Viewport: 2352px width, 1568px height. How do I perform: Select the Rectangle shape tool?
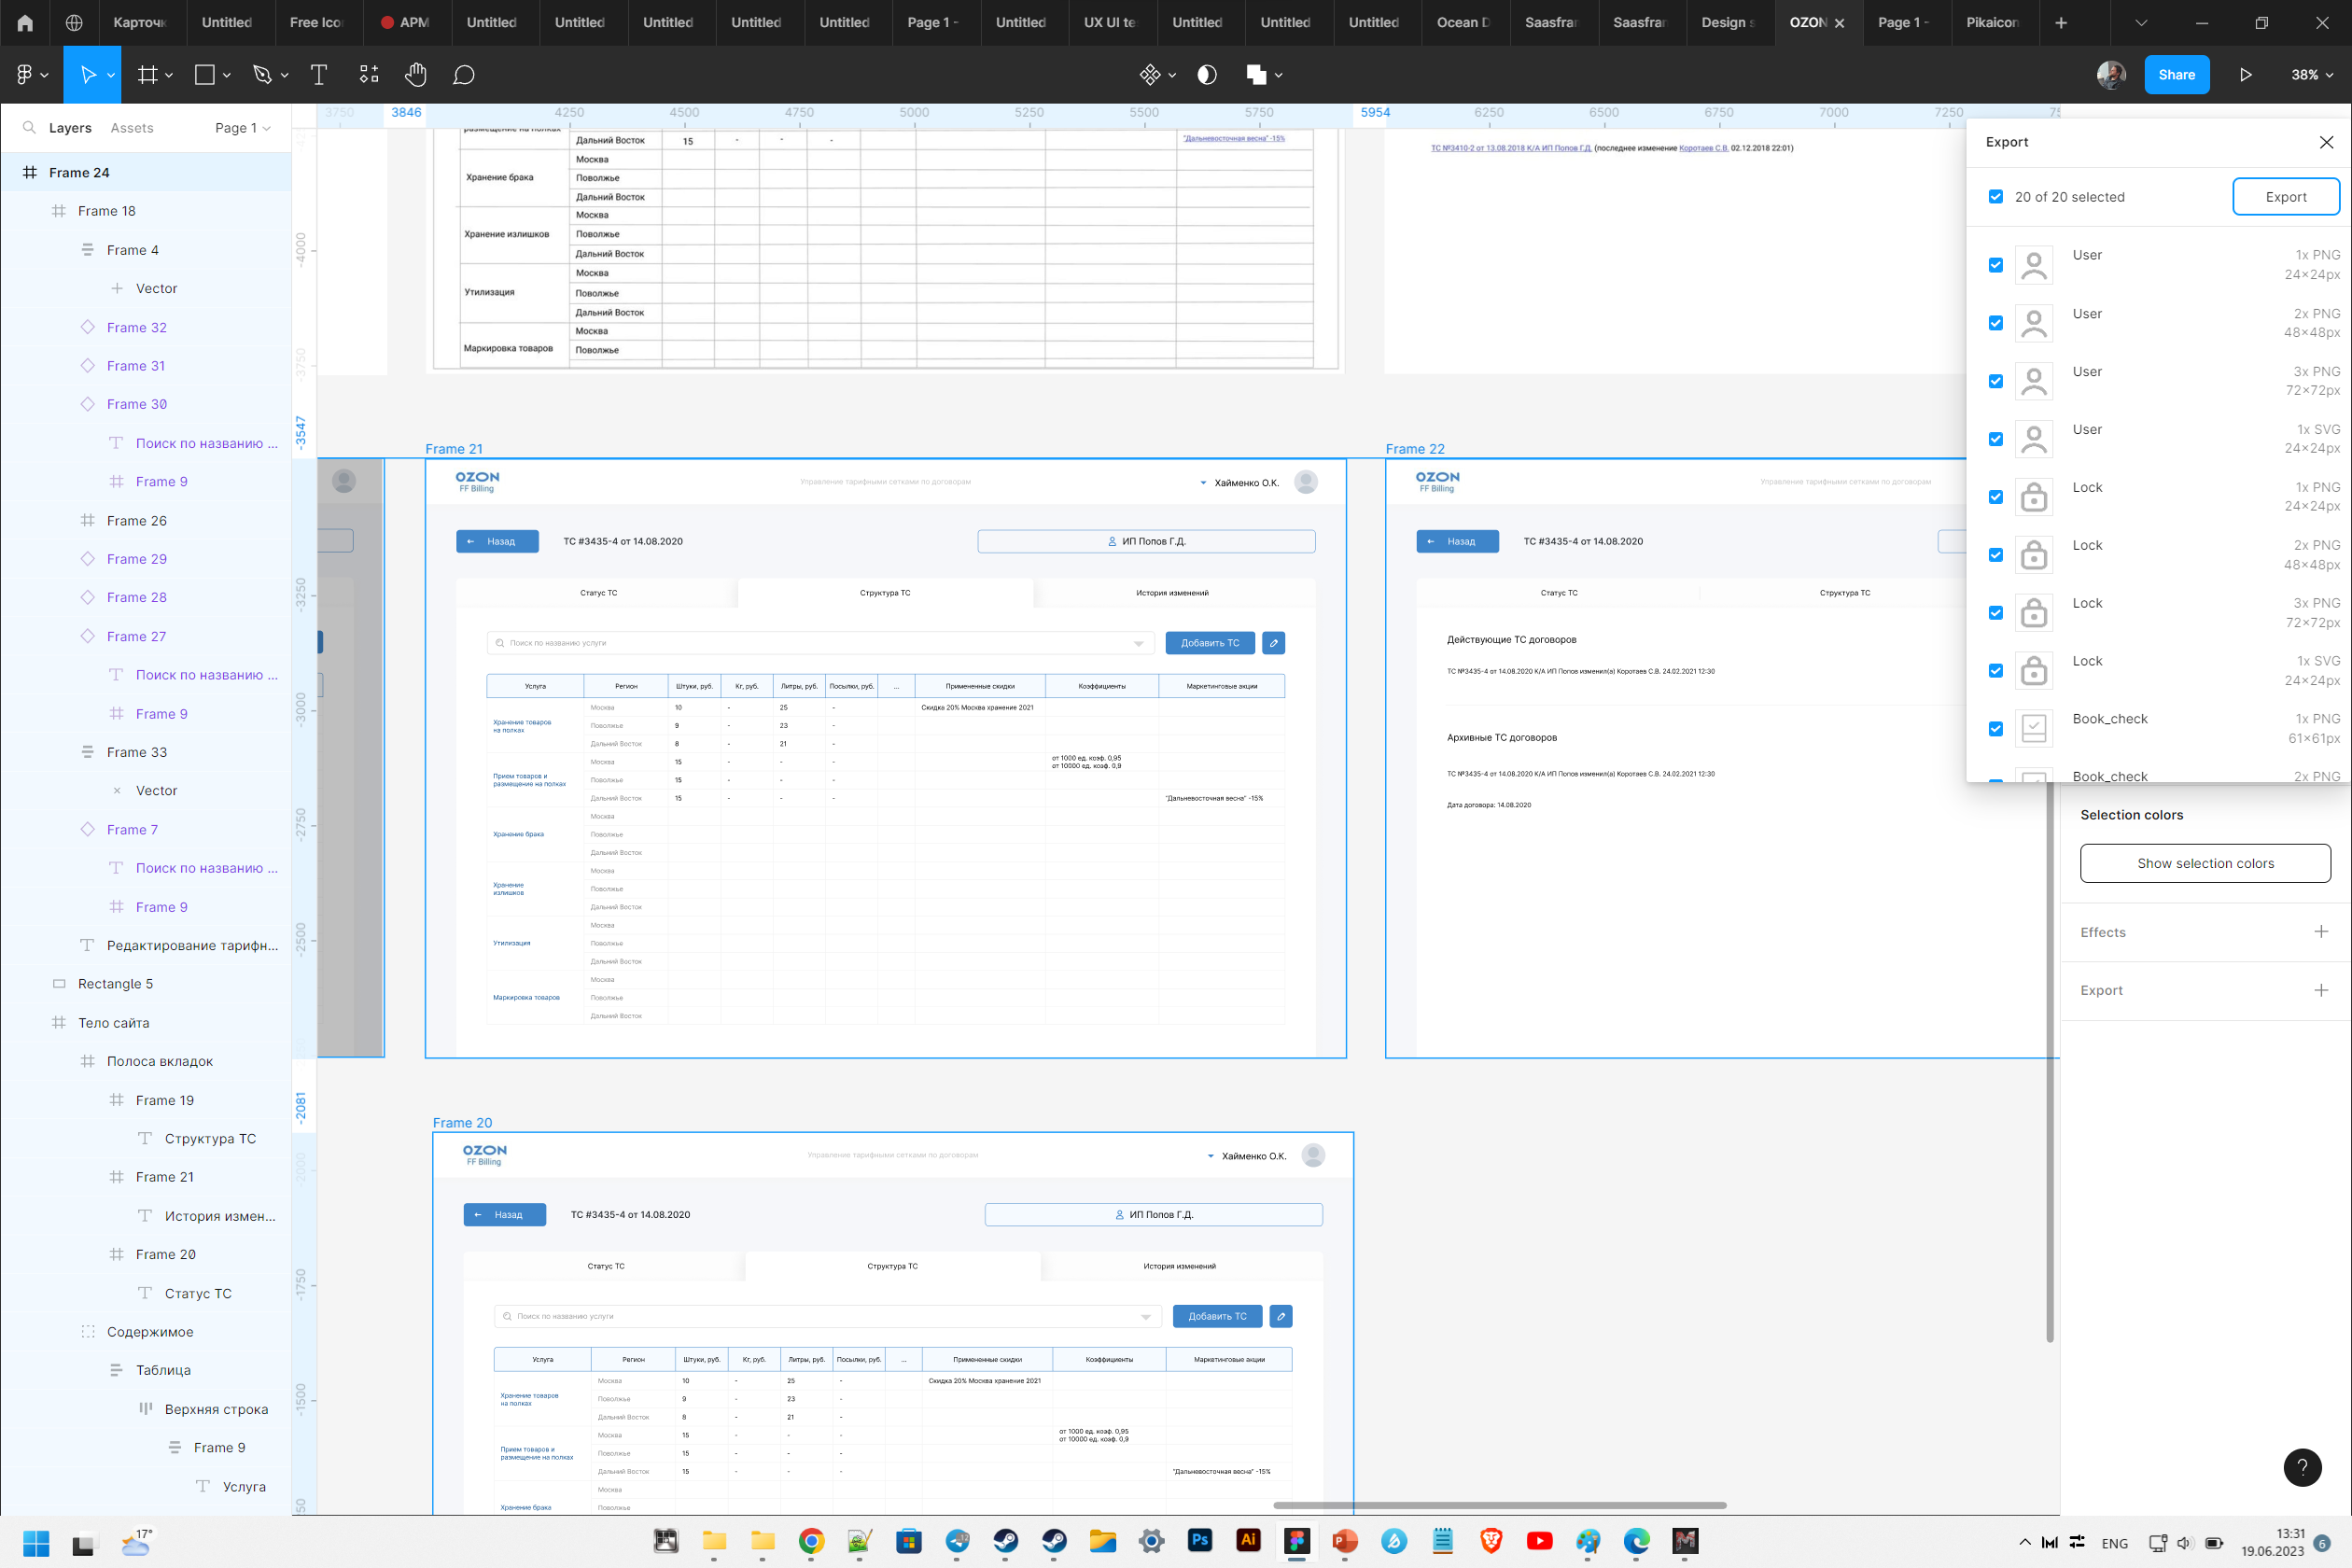tap(205, 75)
